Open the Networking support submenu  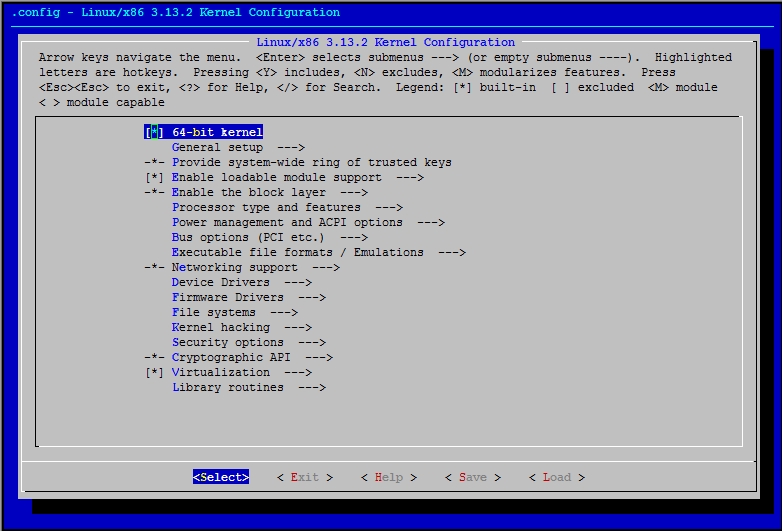pyautogui.click(x=256, y=267)
